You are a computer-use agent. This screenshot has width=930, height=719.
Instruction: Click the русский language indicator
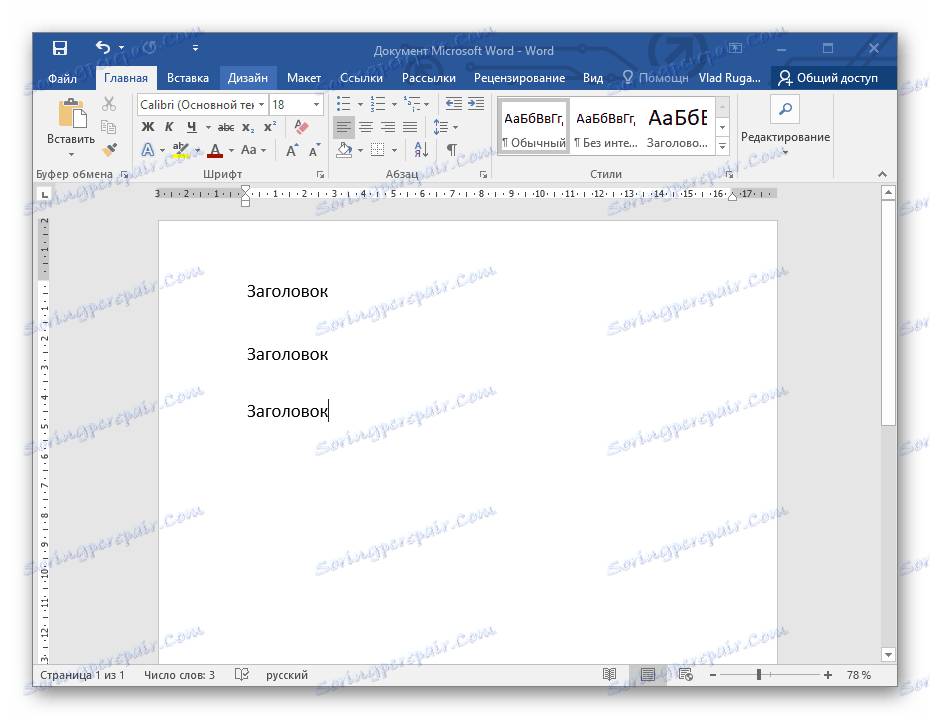pyautogui.click(x=287, y=675)
